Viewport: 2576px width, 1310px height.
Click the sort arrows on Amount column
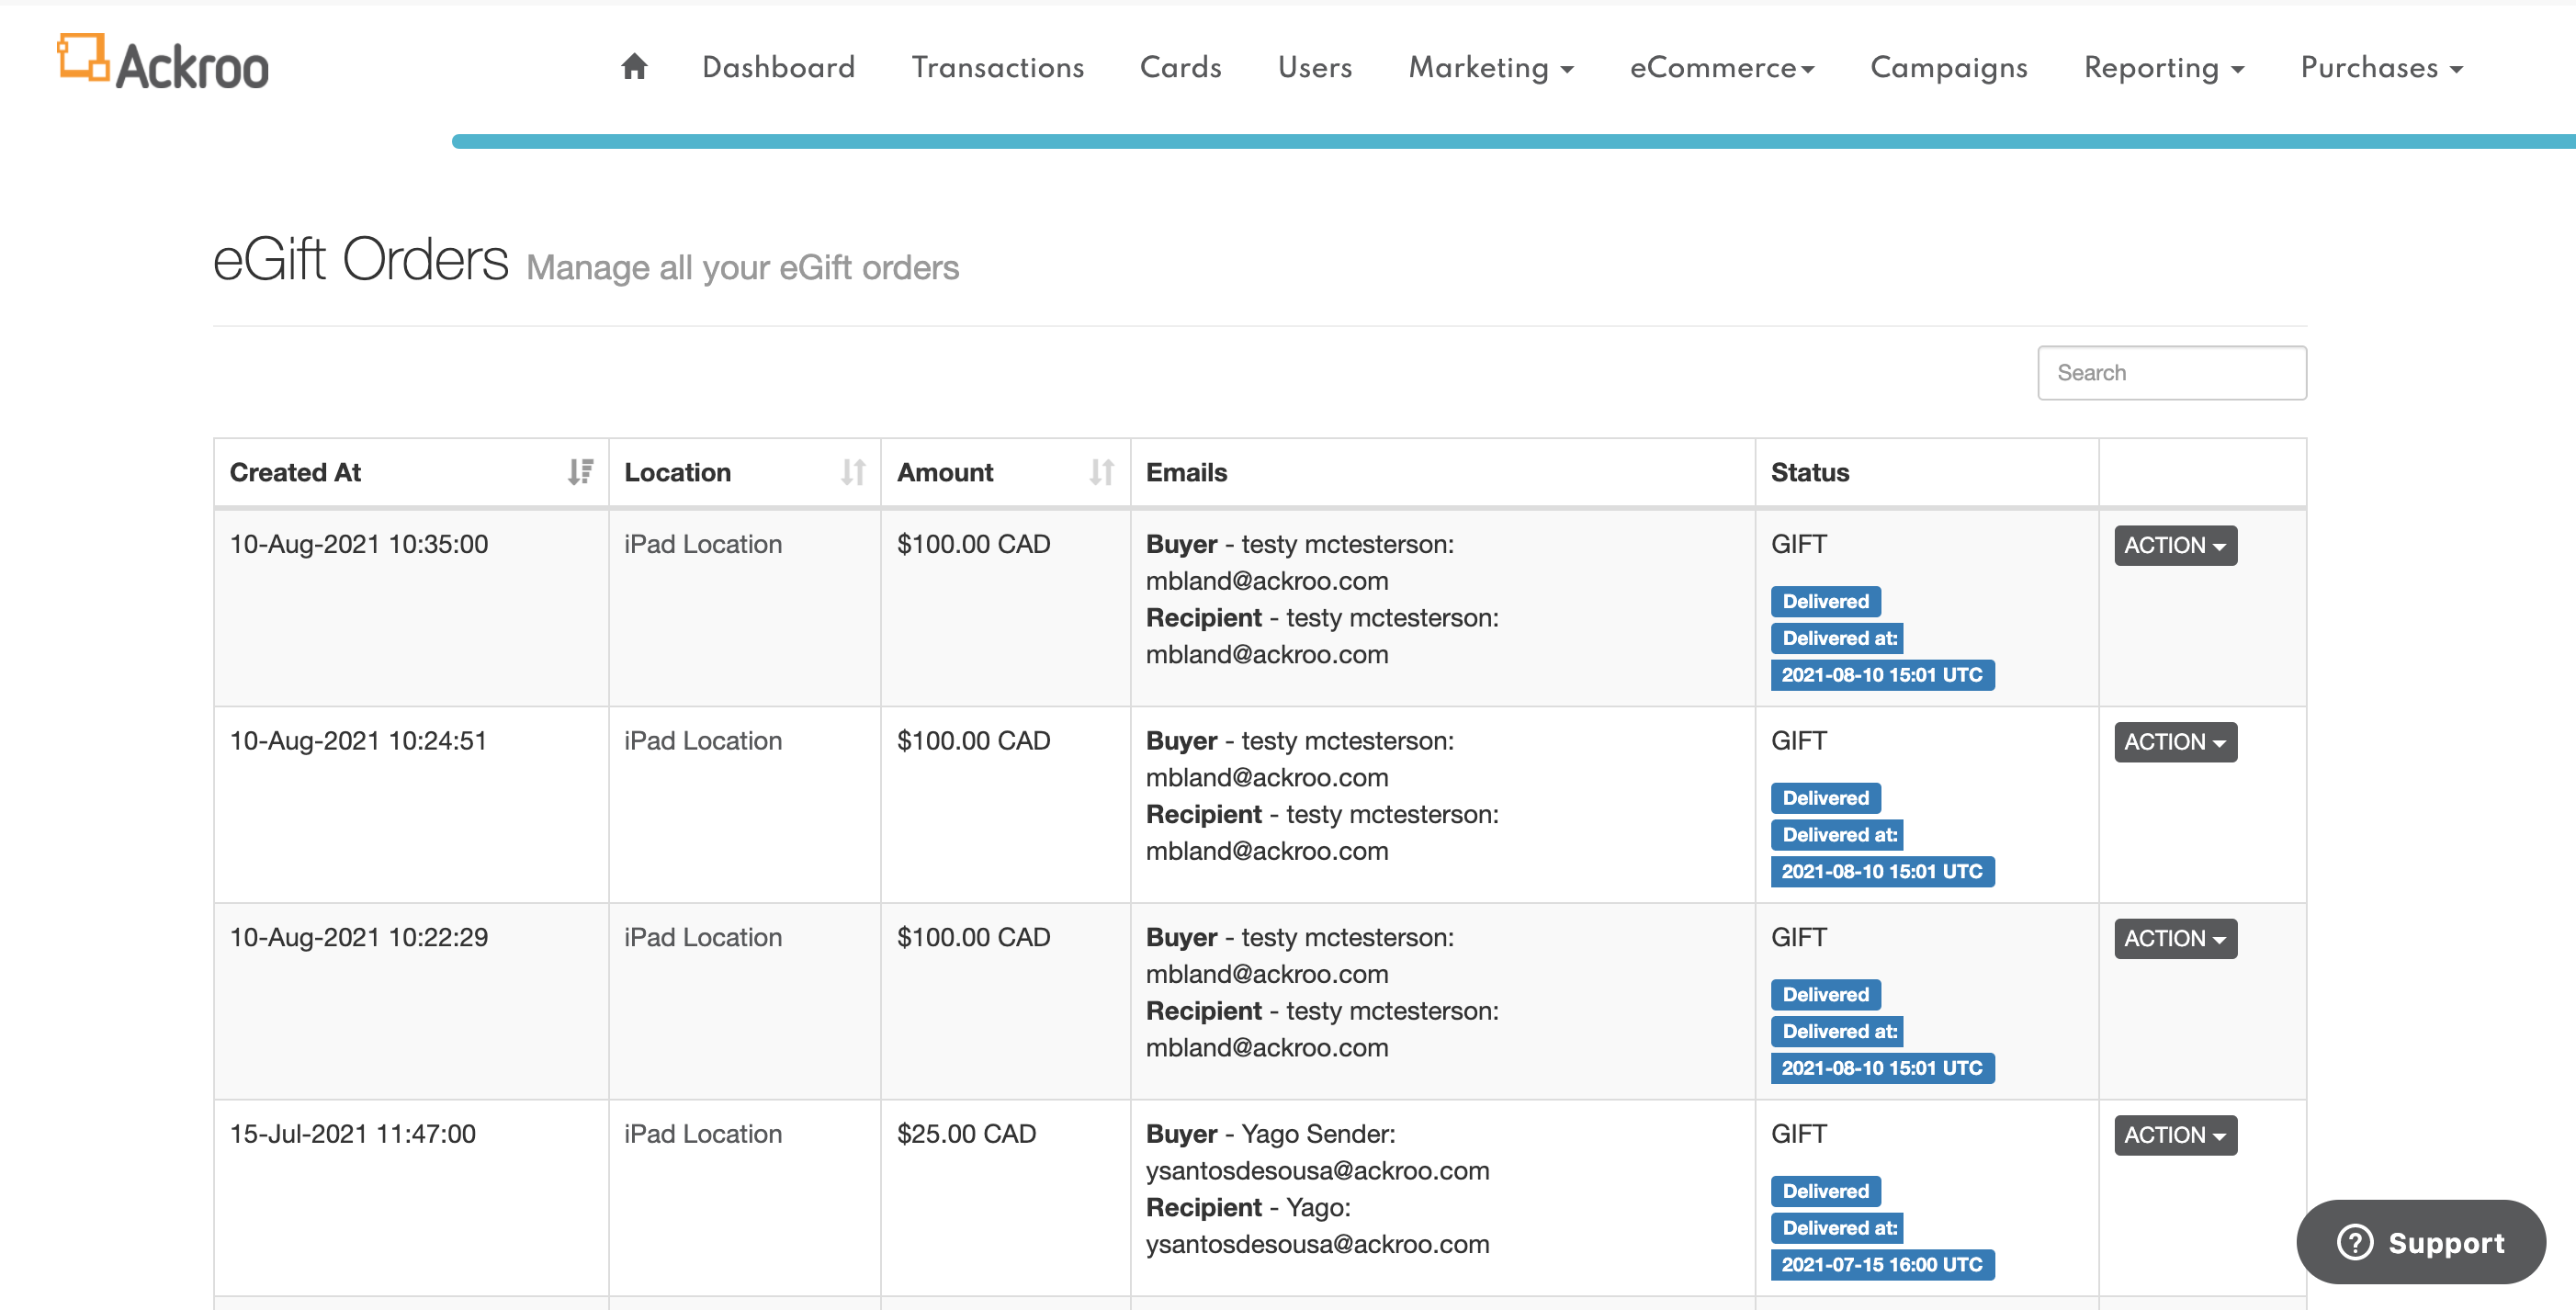(x=1101, y=472)
